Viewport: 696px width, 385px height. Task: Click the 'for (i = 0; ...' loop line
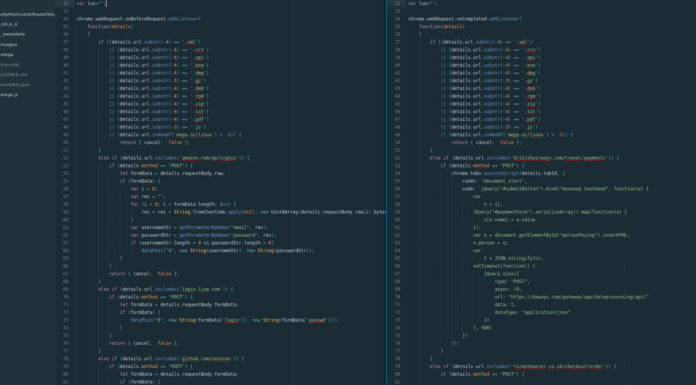pyautogui.click(x=183, y=204)
